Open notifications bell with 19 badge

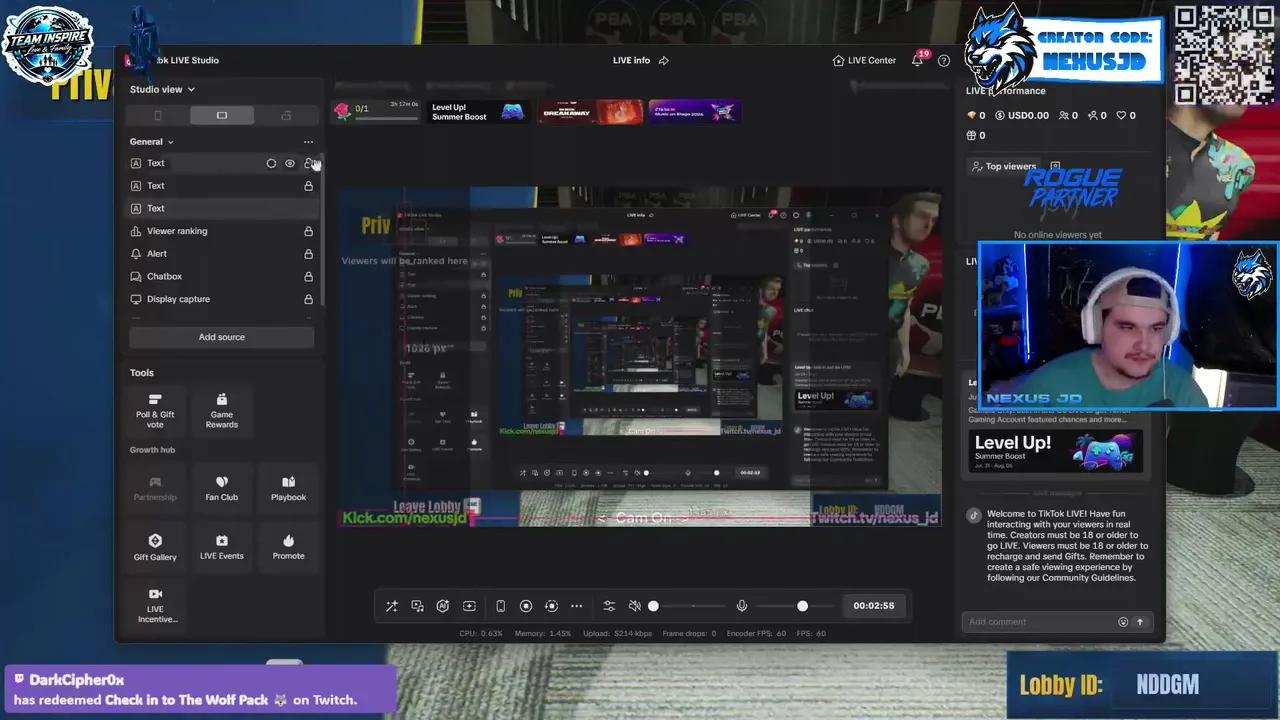pyautogui.click(x=918, y=60)
